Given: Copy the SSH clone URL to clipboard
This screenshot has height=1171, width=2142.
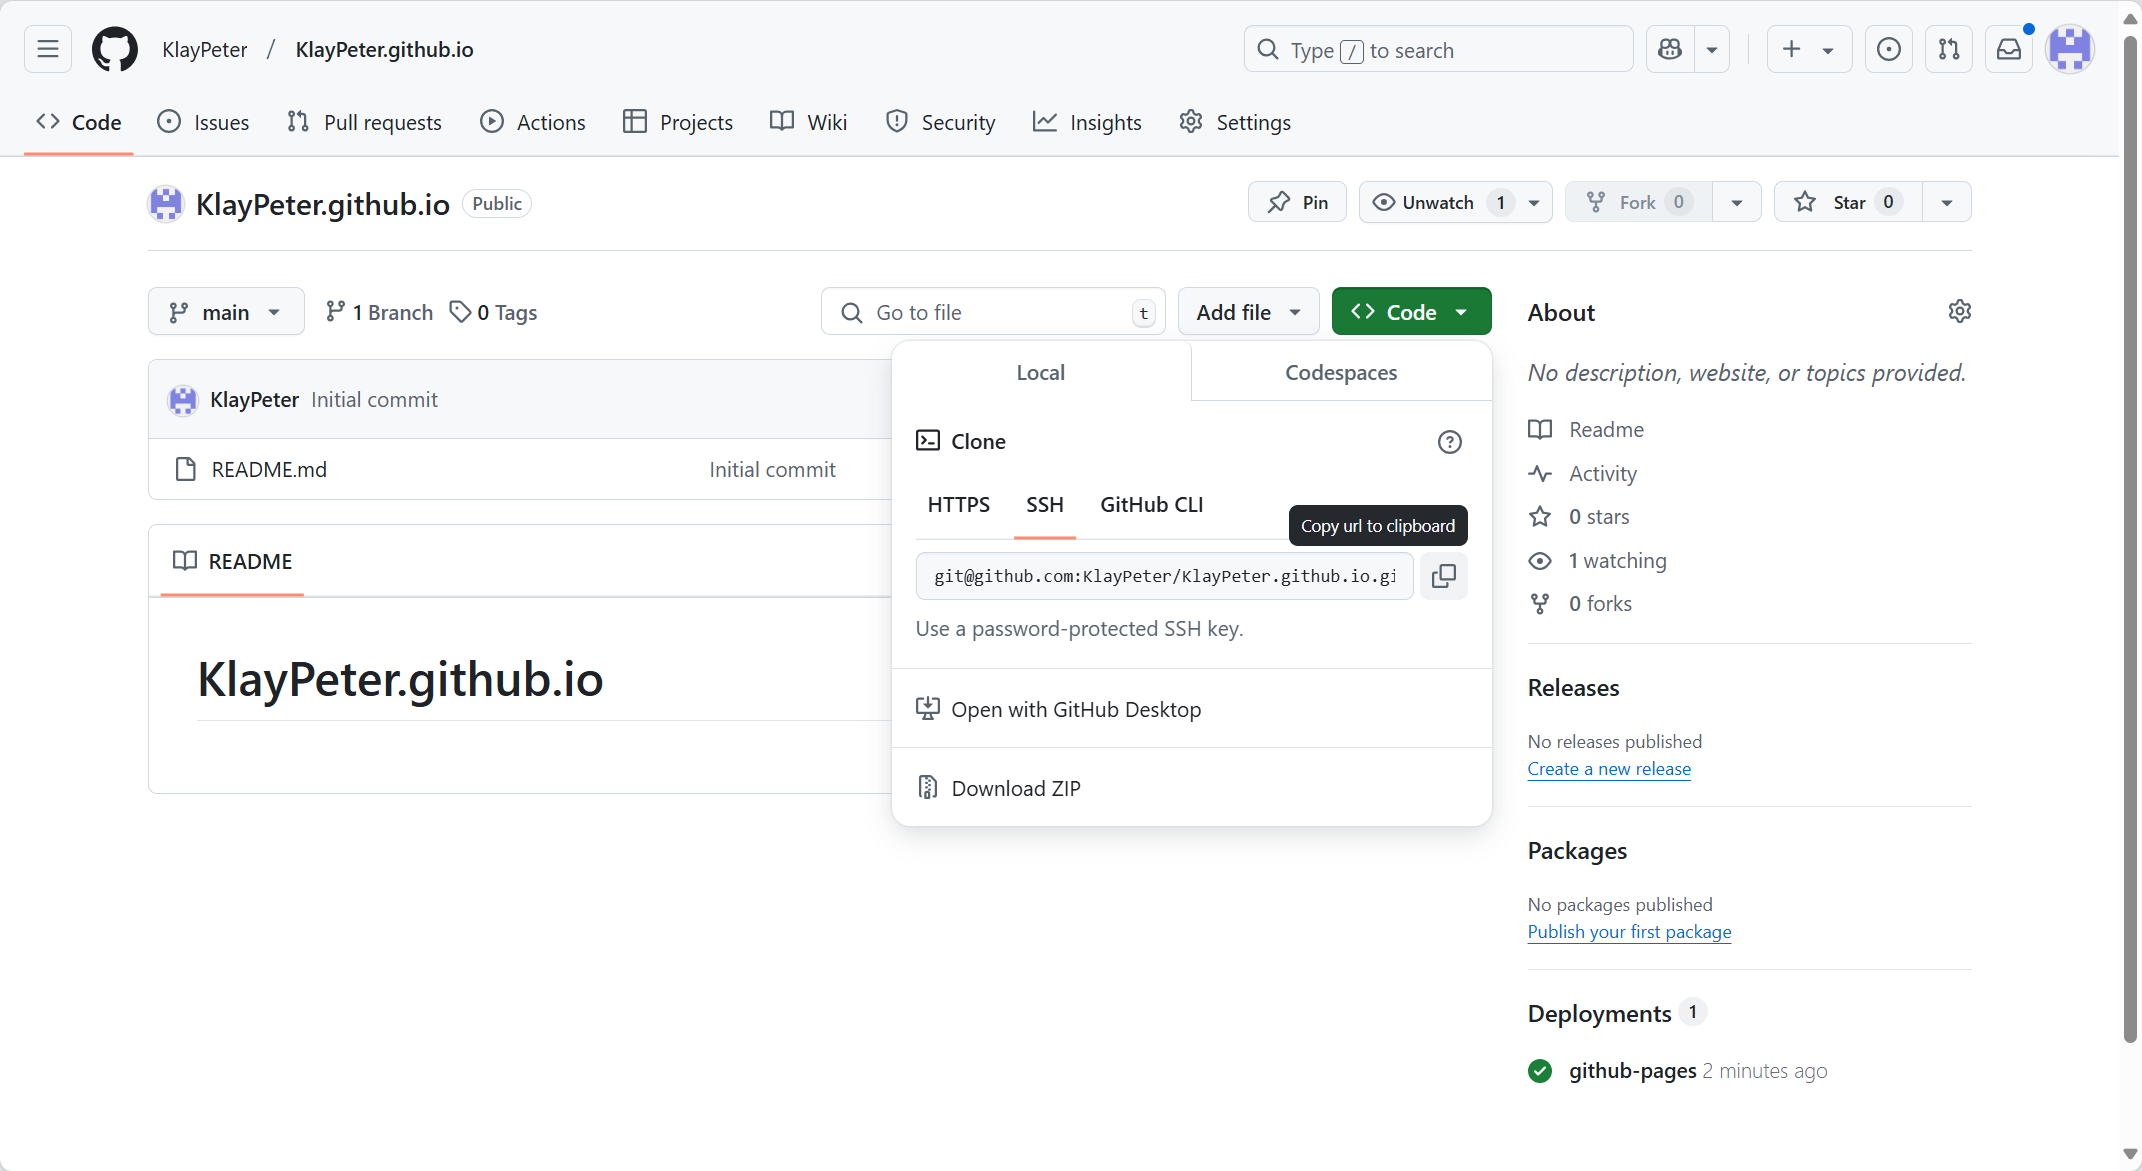Looking at the screenshot, I should (x=1443, y=576).
